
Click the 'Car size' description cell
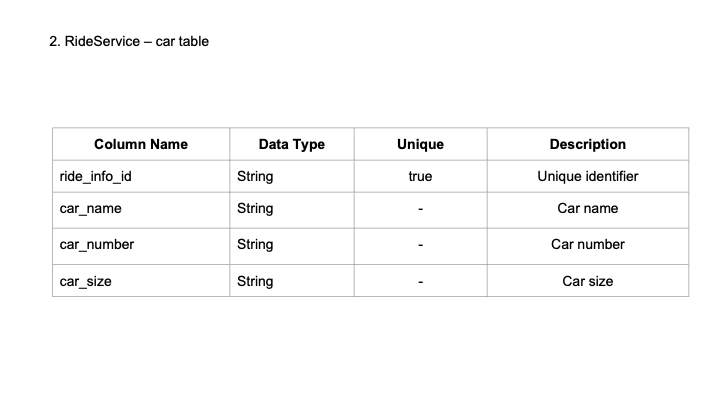[588, 281]
